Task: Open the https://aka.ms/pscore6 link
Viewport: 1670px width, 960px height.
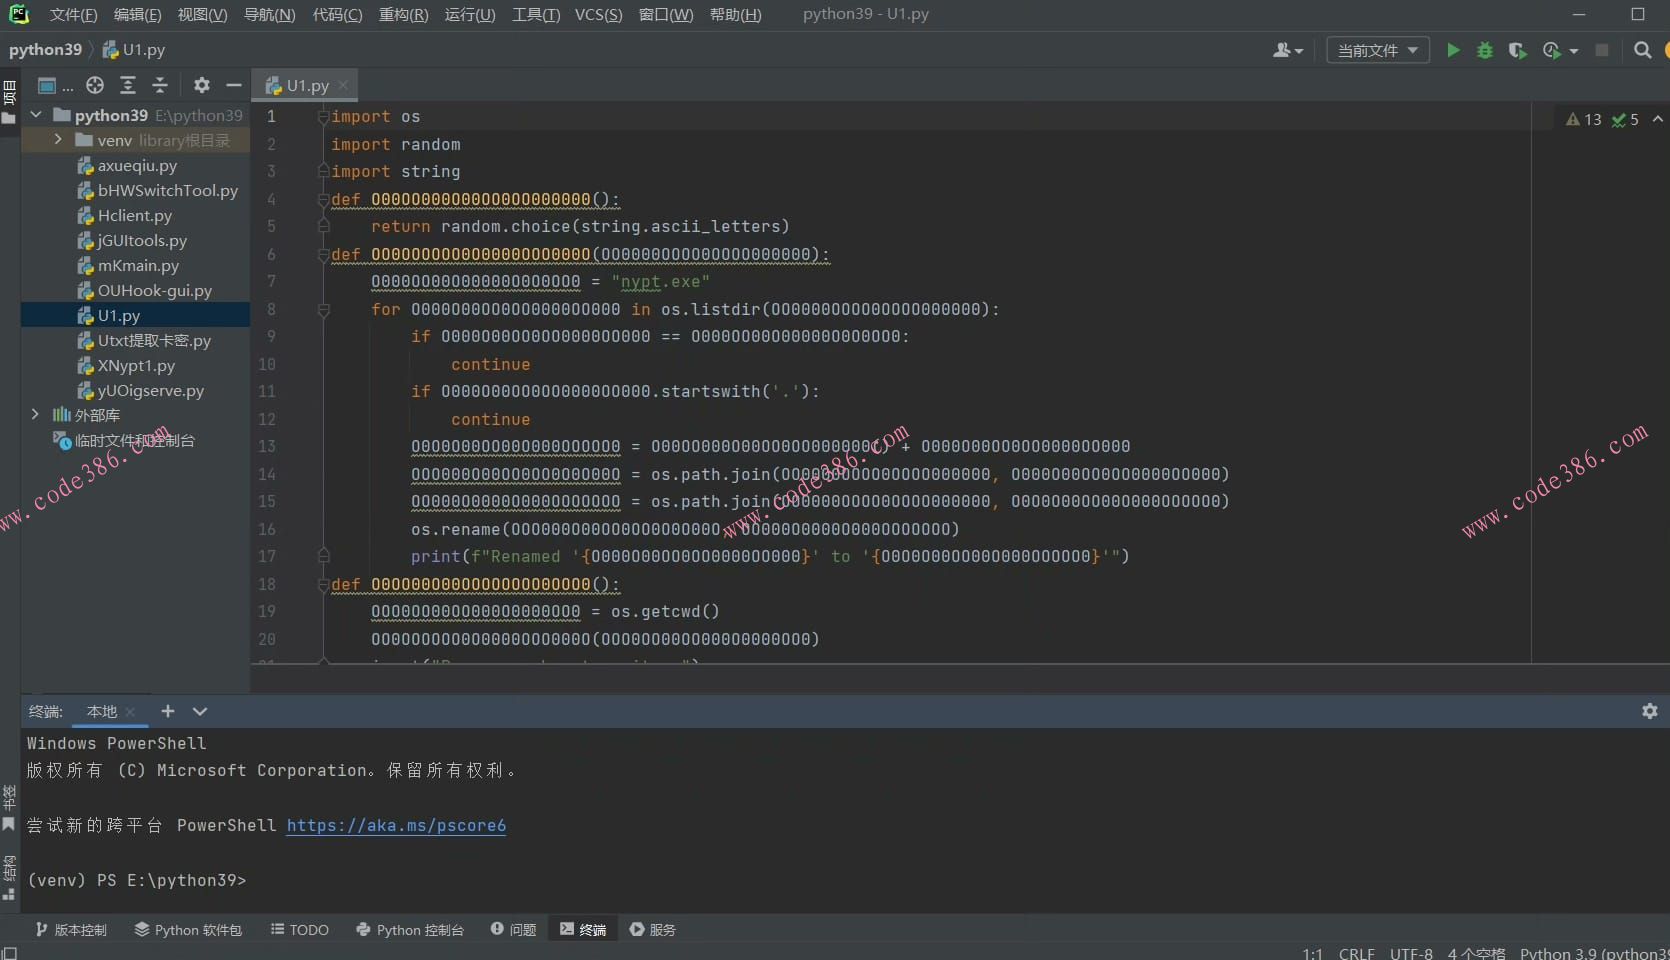Action: (x=396, y=825)
